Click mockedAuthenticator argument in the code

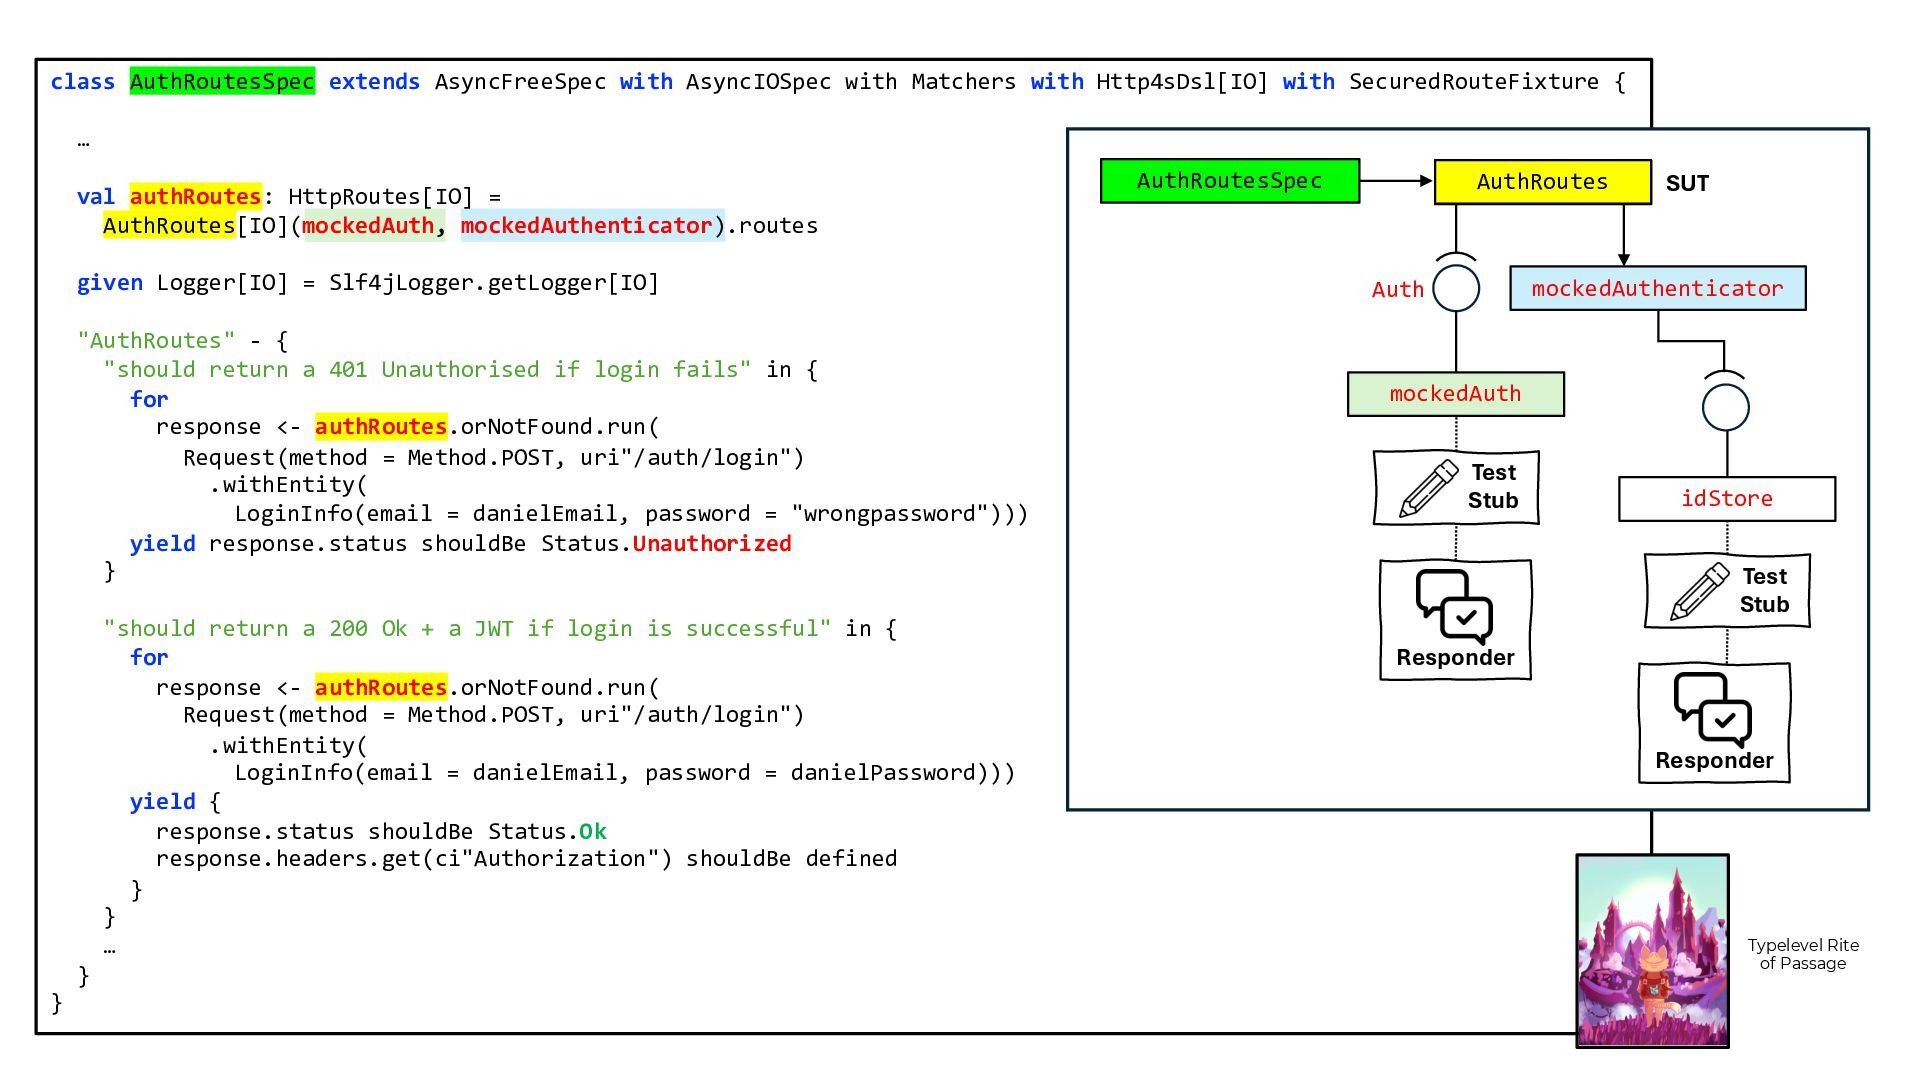586,225
